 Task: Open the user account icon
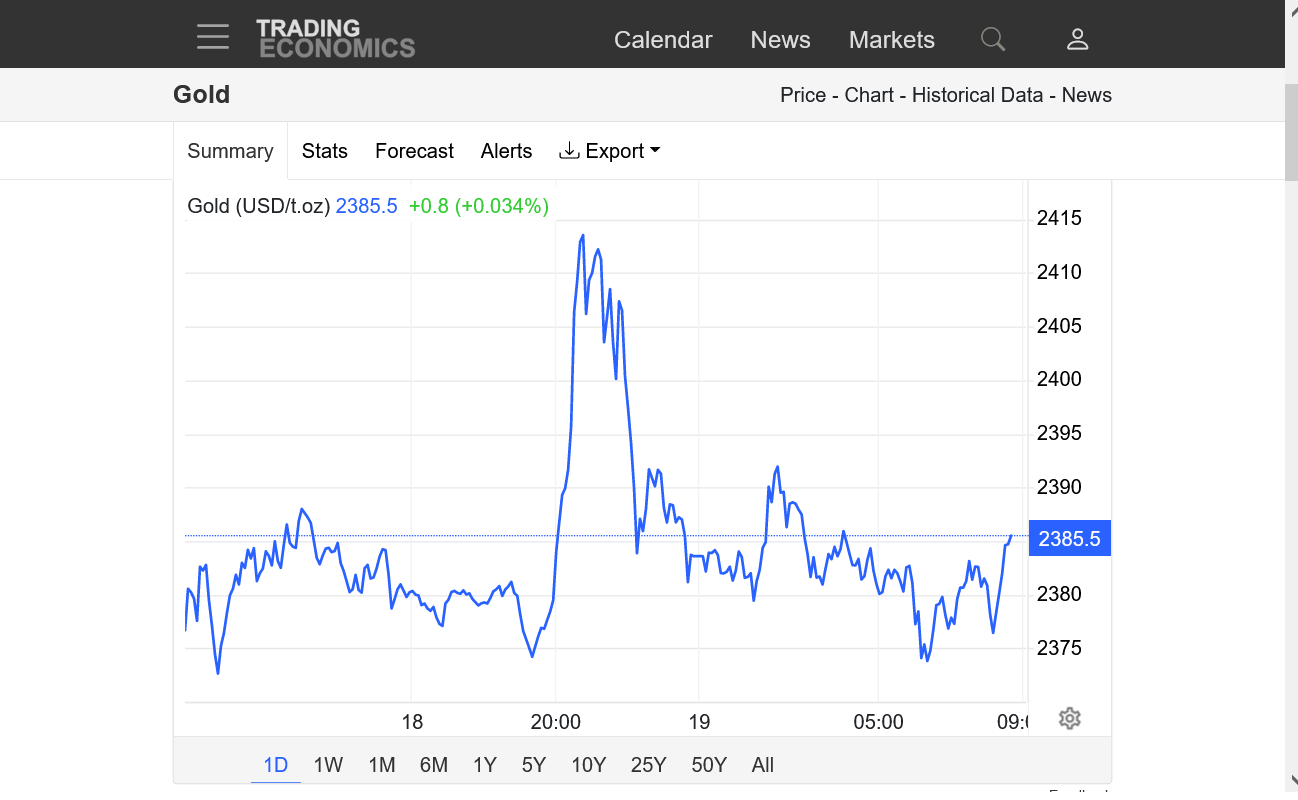tap(1077, 39)
